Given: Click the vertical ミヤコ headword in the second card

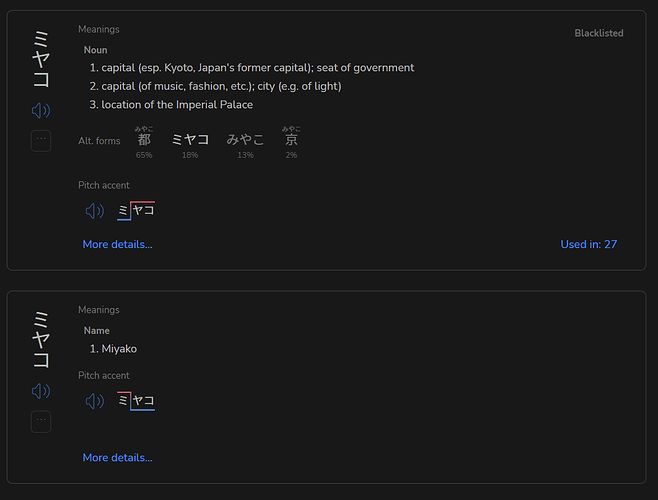Looking at the screenshot, I should [x=41, y=339].
